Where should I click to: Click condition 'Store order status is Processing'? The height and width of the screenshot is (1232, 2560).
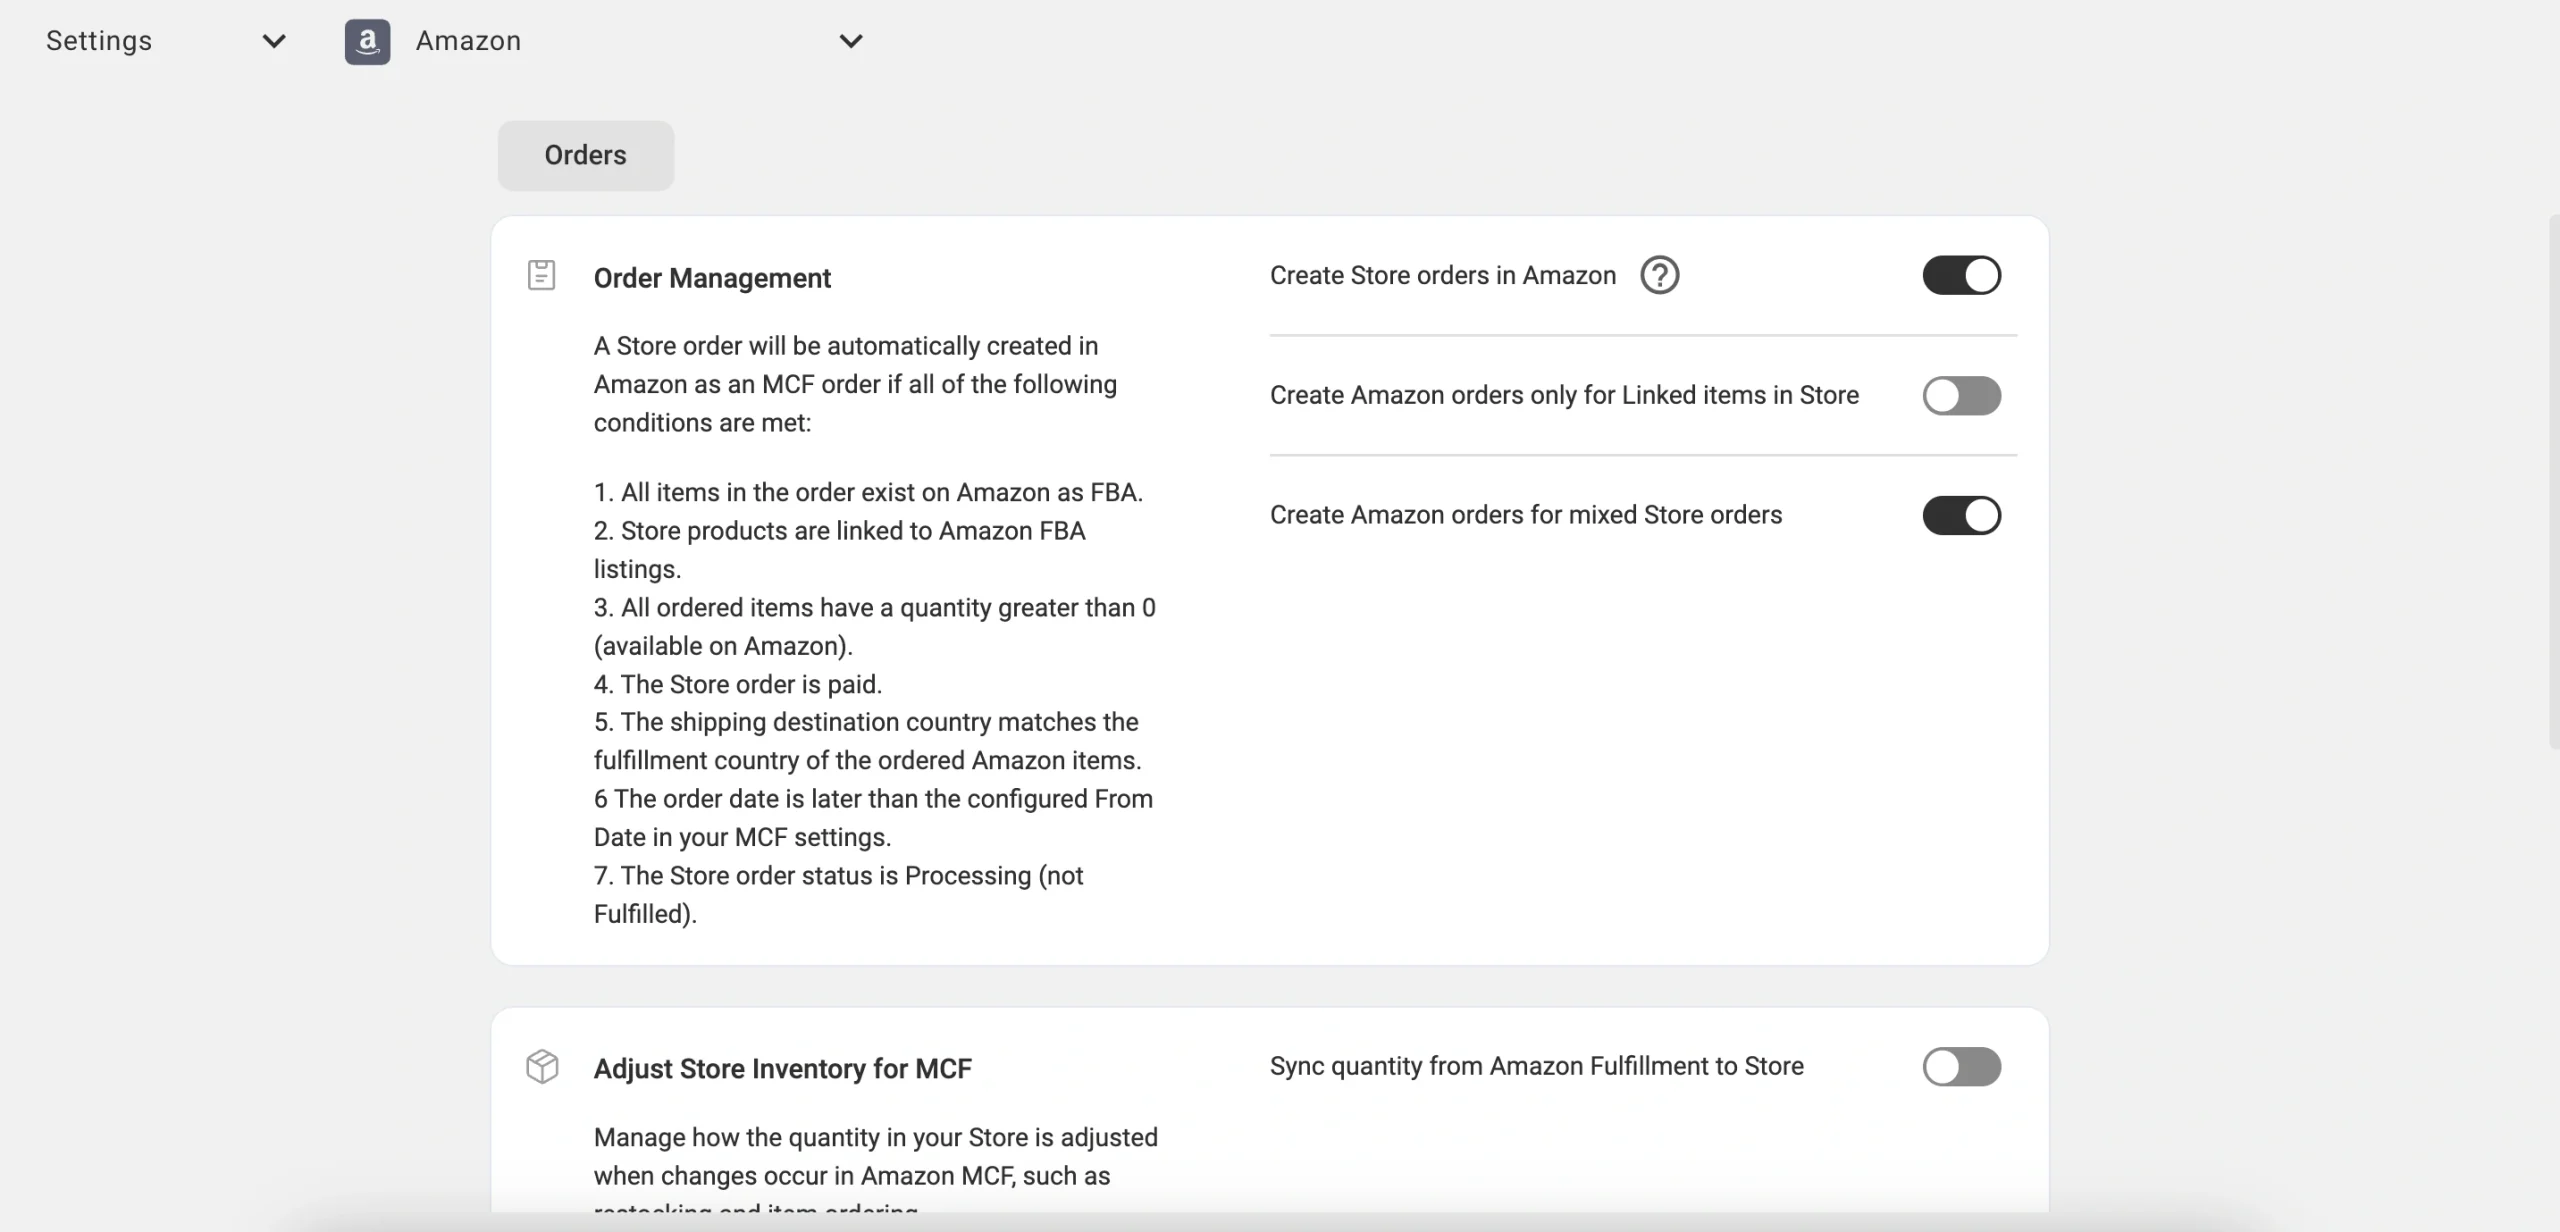839,894
